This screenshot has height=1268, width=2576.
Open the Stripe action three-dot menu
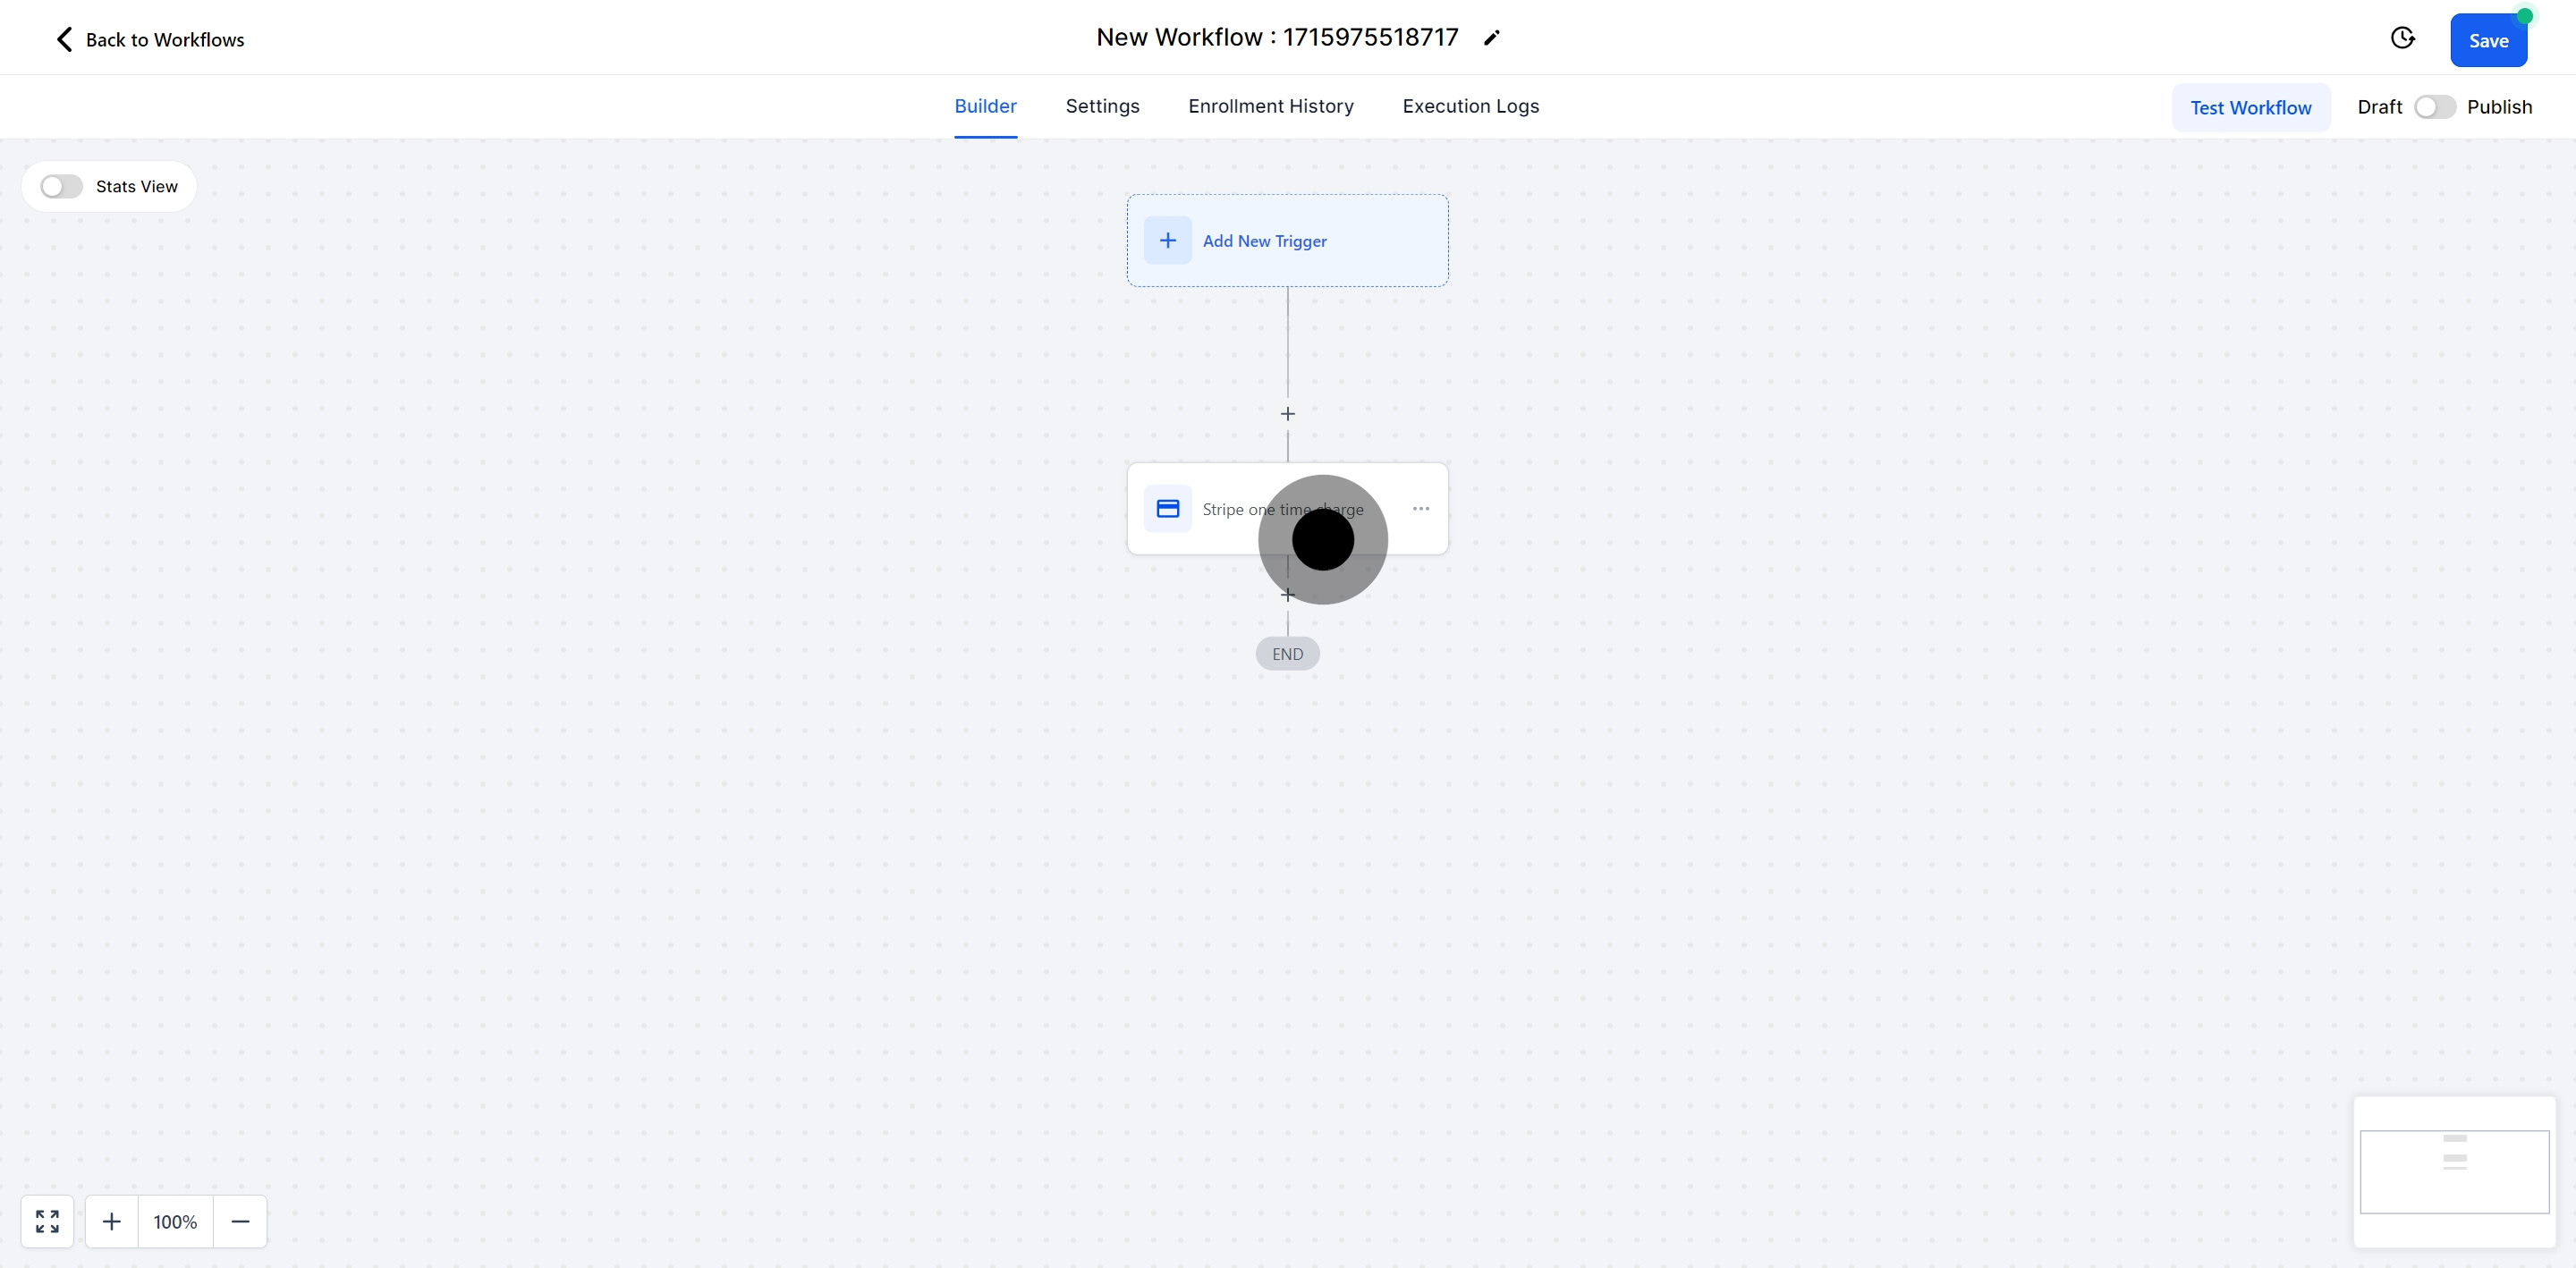1420,509
